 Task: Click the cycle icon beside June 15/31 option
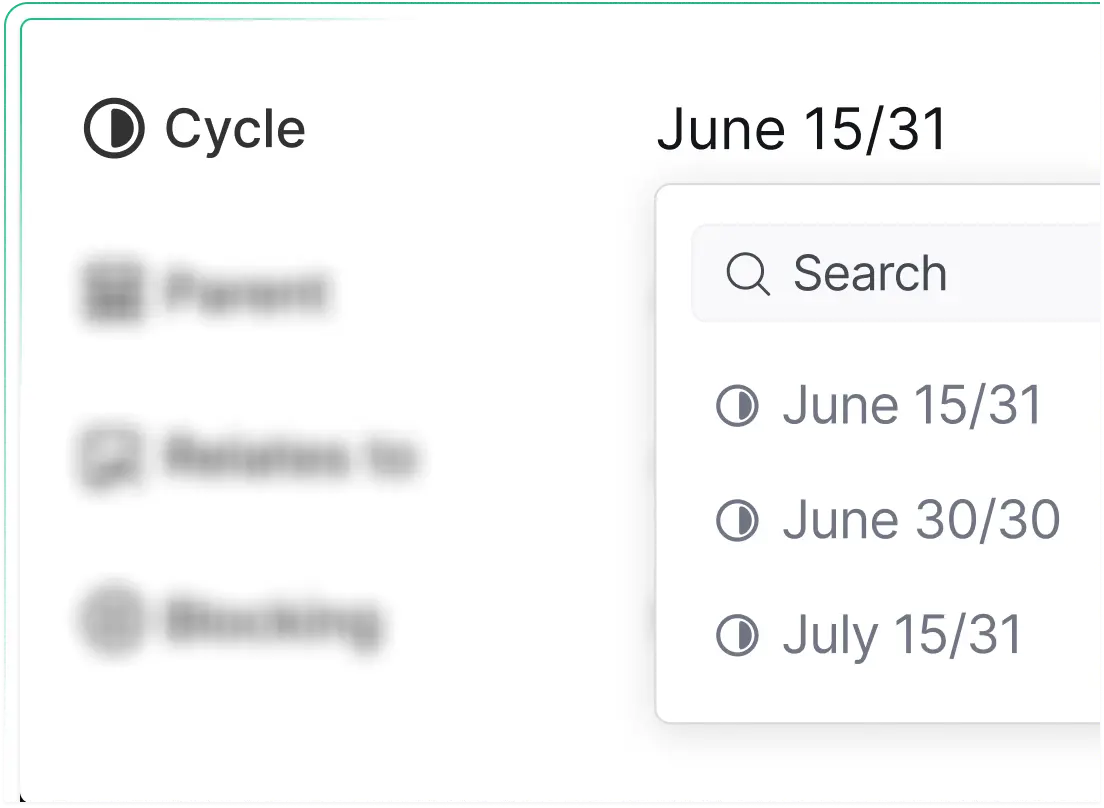[740, 404]
